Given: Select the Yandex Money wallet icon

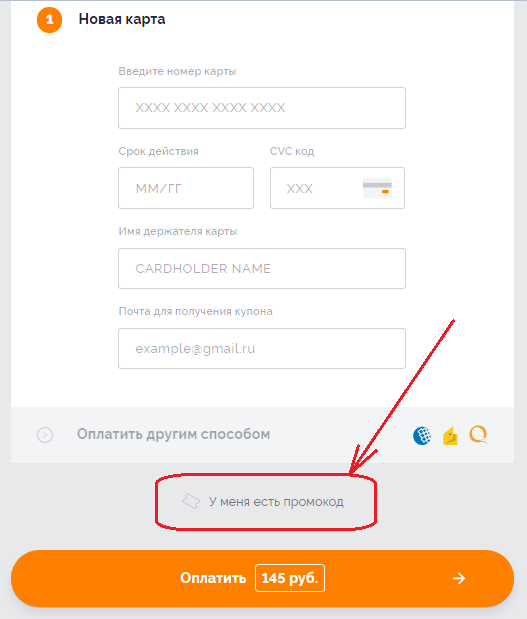Looking at the screenshot, I should 450,436.
